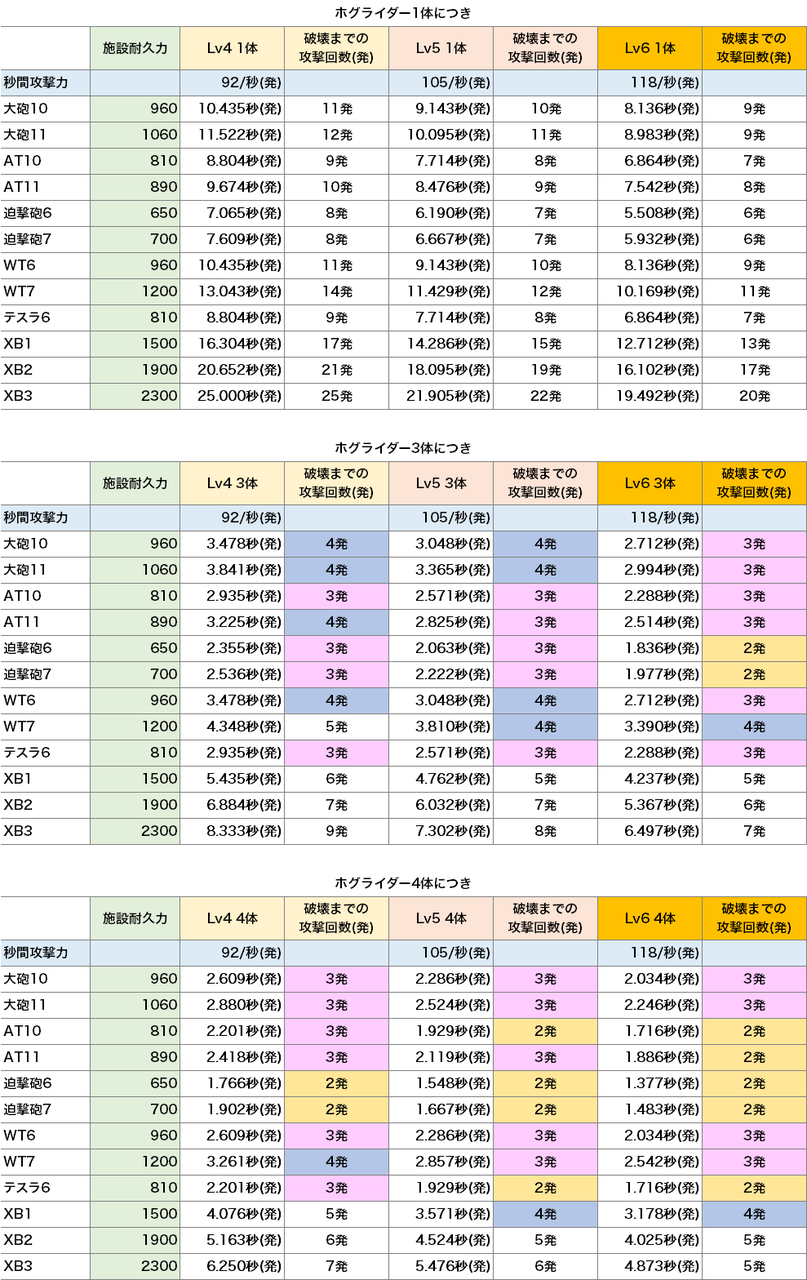Click the 14発 hit-count cell

pyautogui.click(x=337, y=292)
